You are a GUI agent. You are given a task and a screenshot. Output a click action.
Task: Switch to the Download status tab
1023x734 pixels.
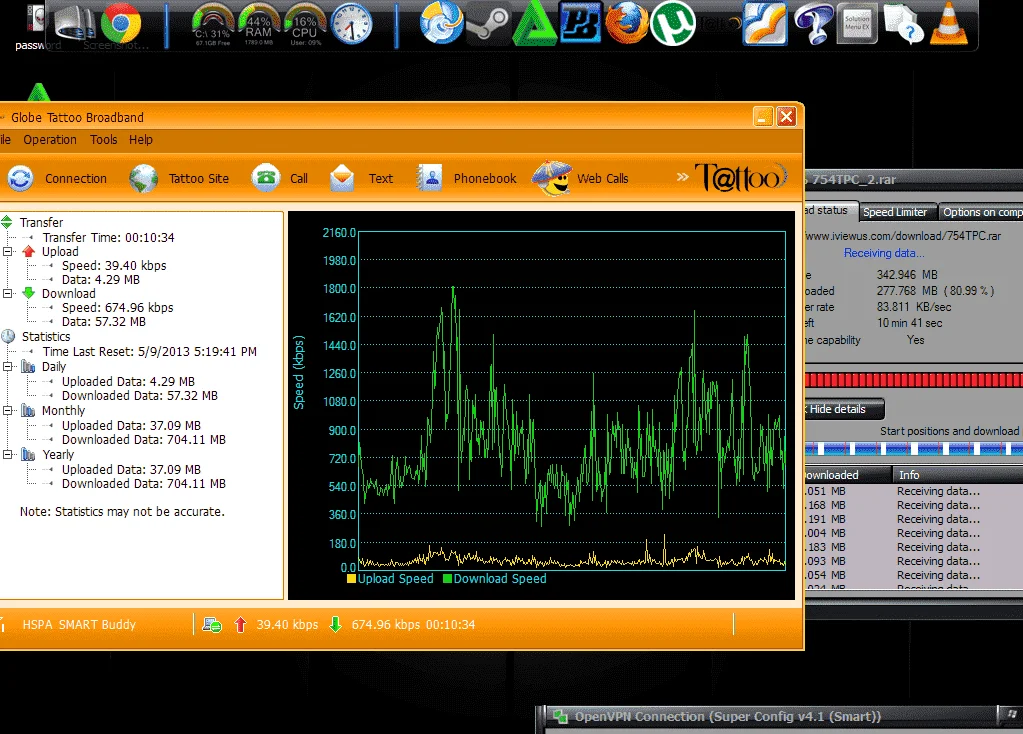pos(829,210)
